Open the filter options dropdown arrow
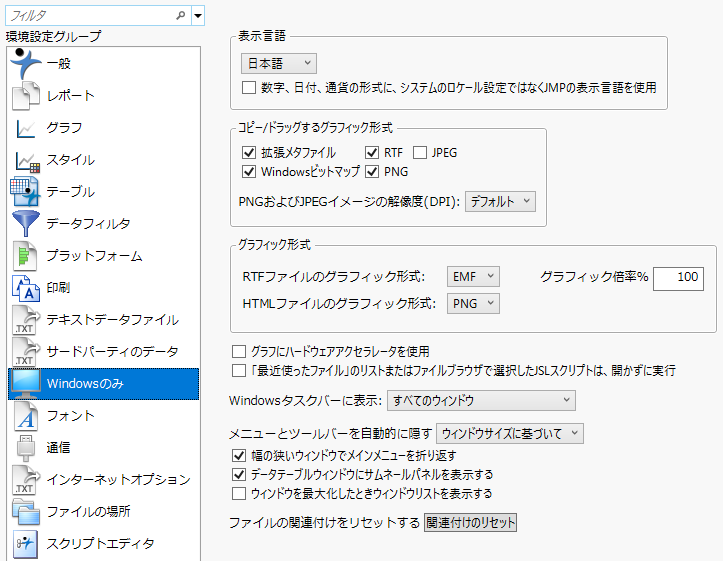The image size is (723, 561). coord(198,16)
